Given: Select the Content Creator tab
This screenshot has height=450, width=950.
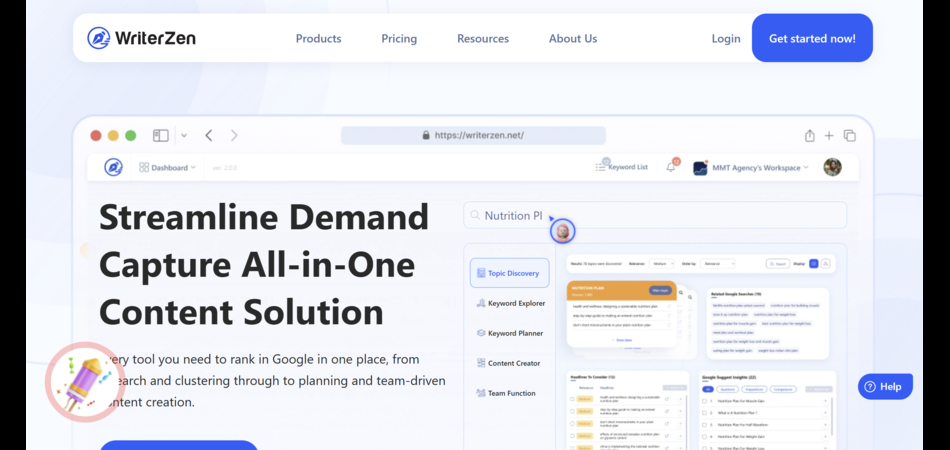Looking at the screenshot, I should [x=508, y=363].
